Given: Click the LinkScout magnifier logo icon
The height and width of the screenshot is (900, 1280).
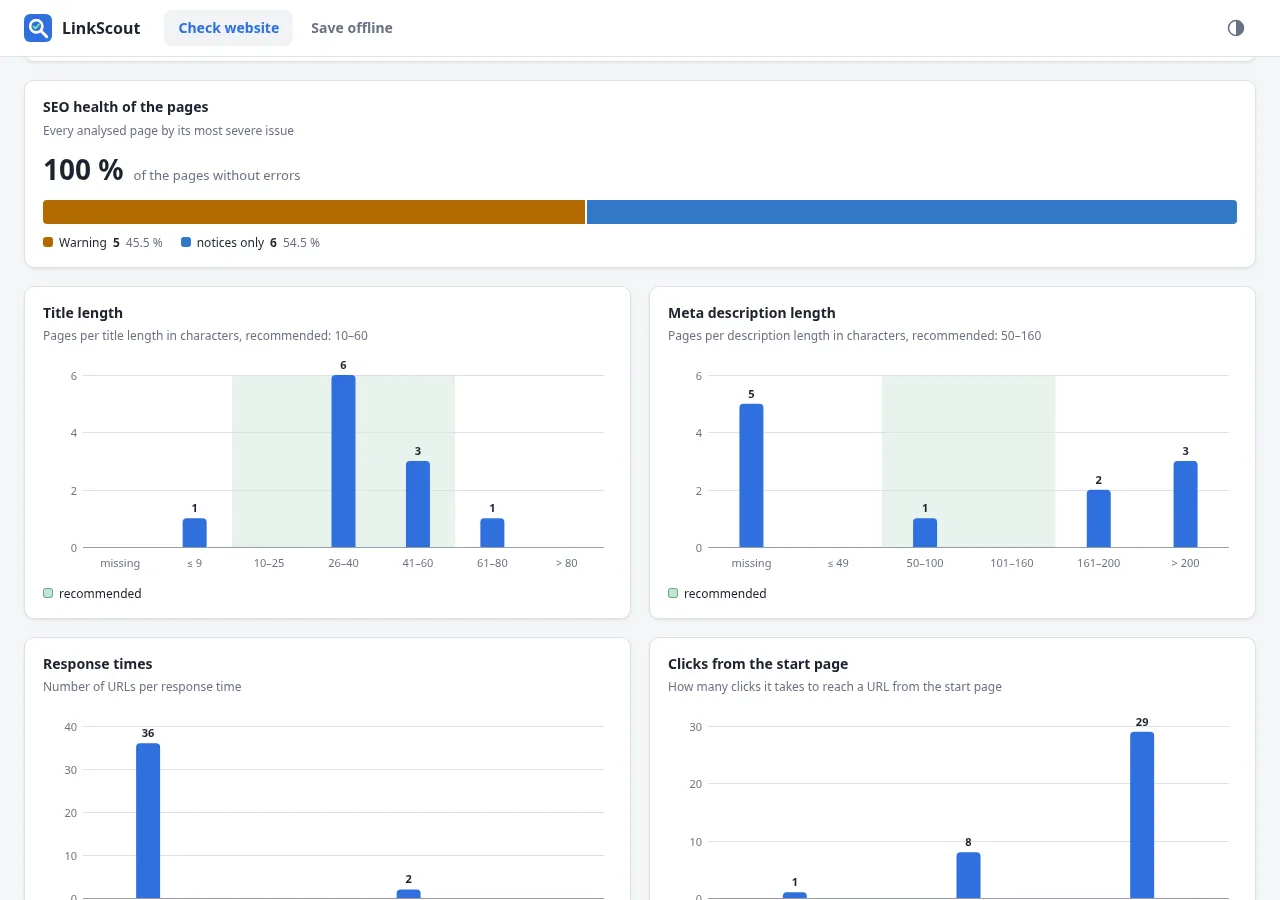Looking at the screenshot, I should click(x=38, y=28).
